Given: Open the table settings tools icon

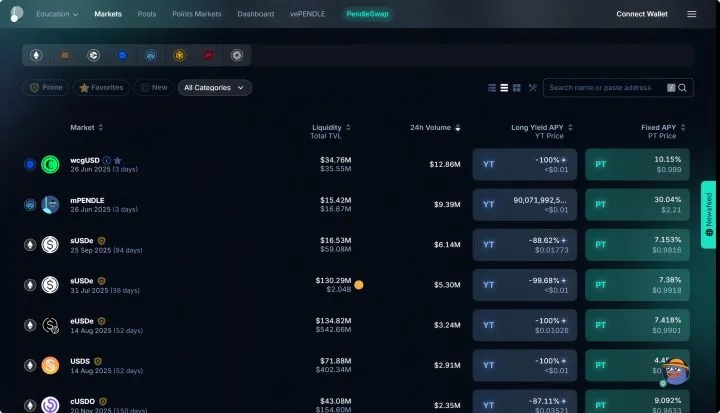Looking at the screenshot, I should (532, 88).
